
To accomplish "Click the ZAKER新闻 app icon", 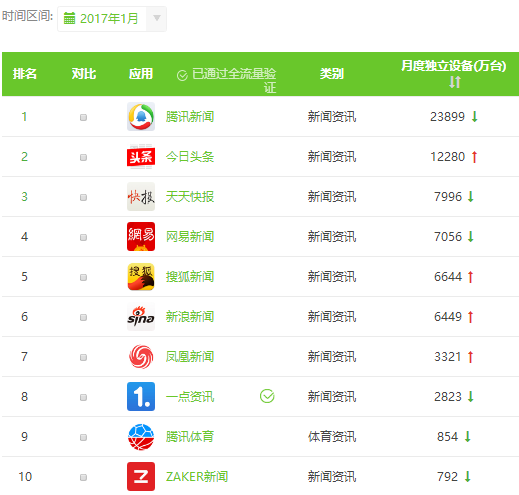I will point(141,477).
